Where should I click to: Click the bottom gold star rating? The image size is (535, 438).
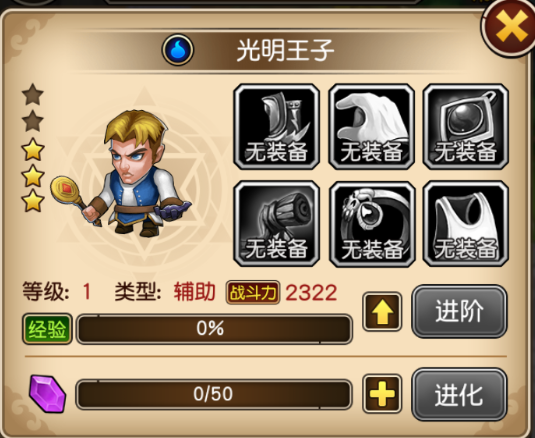pos(33,201)
